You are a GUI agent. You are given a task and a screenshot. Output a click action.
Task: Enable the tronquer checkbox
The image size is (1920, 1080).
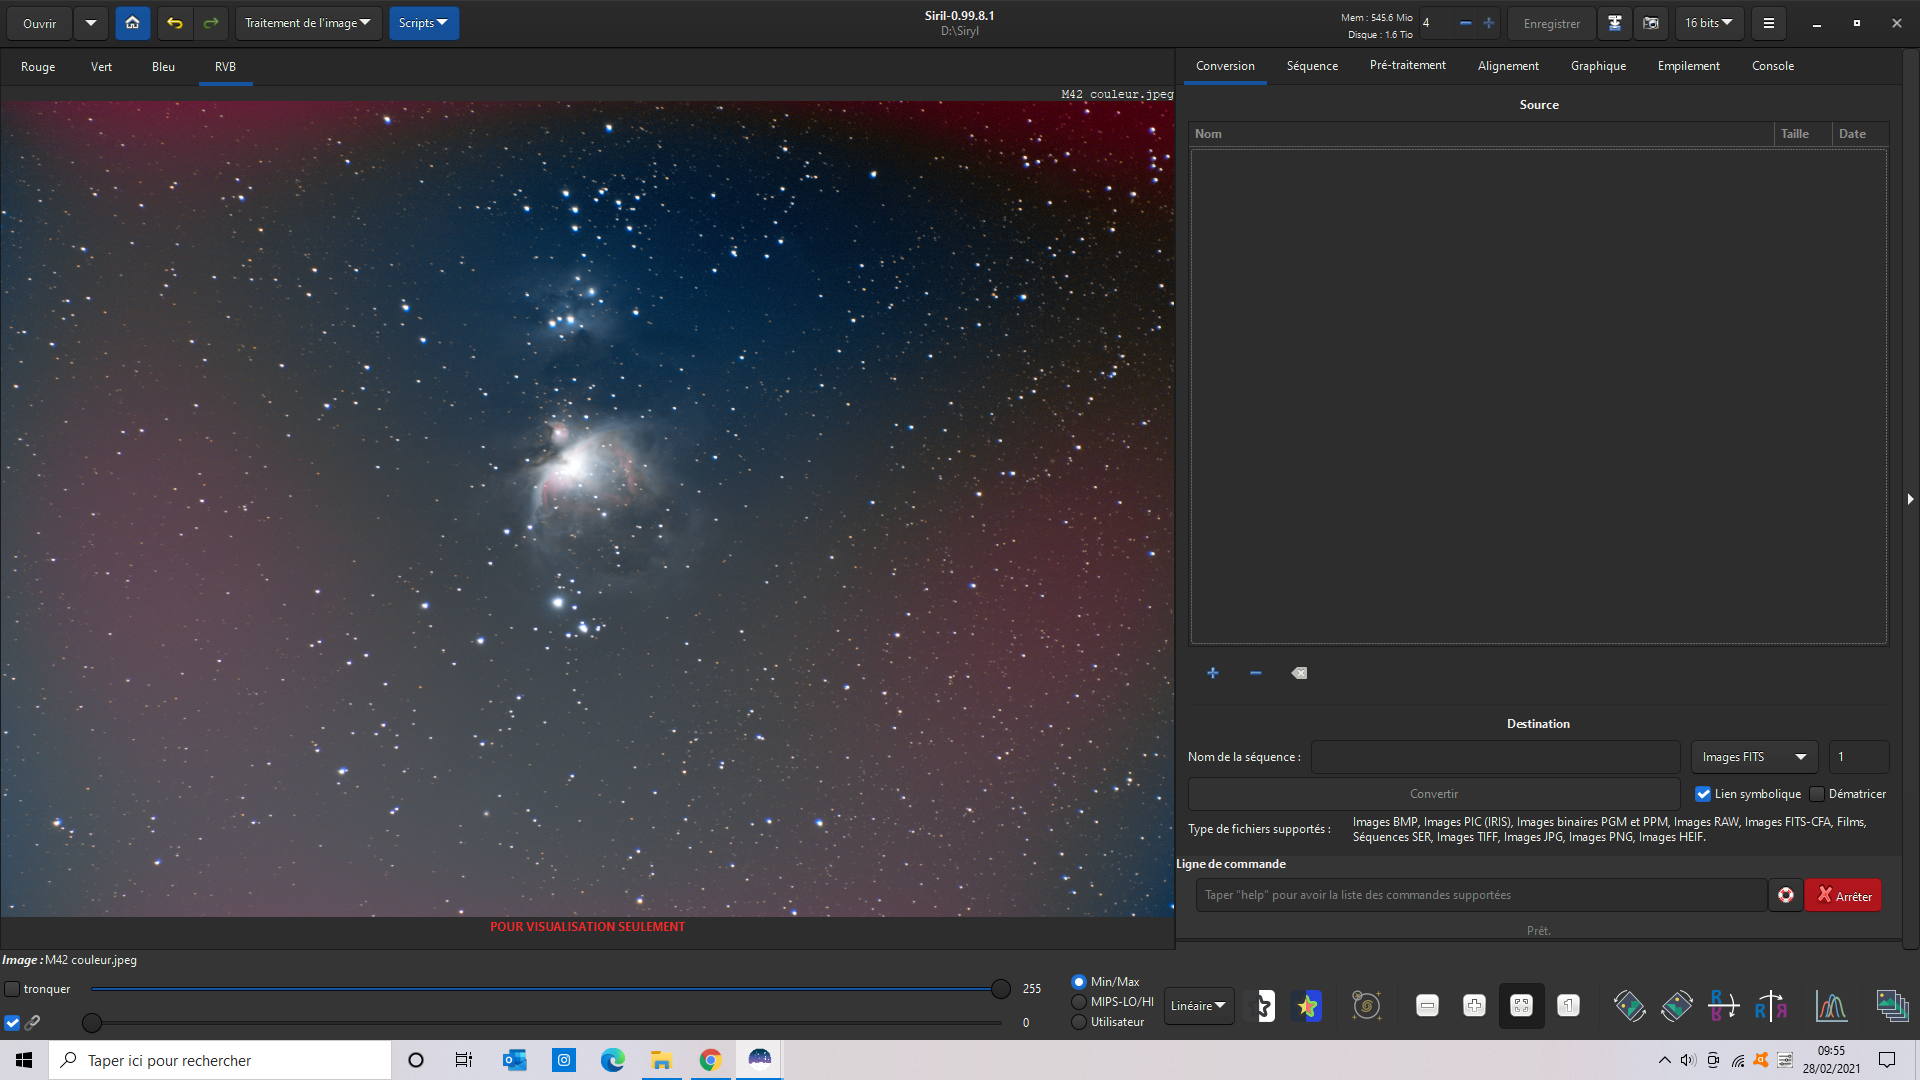tap(13, 989)
